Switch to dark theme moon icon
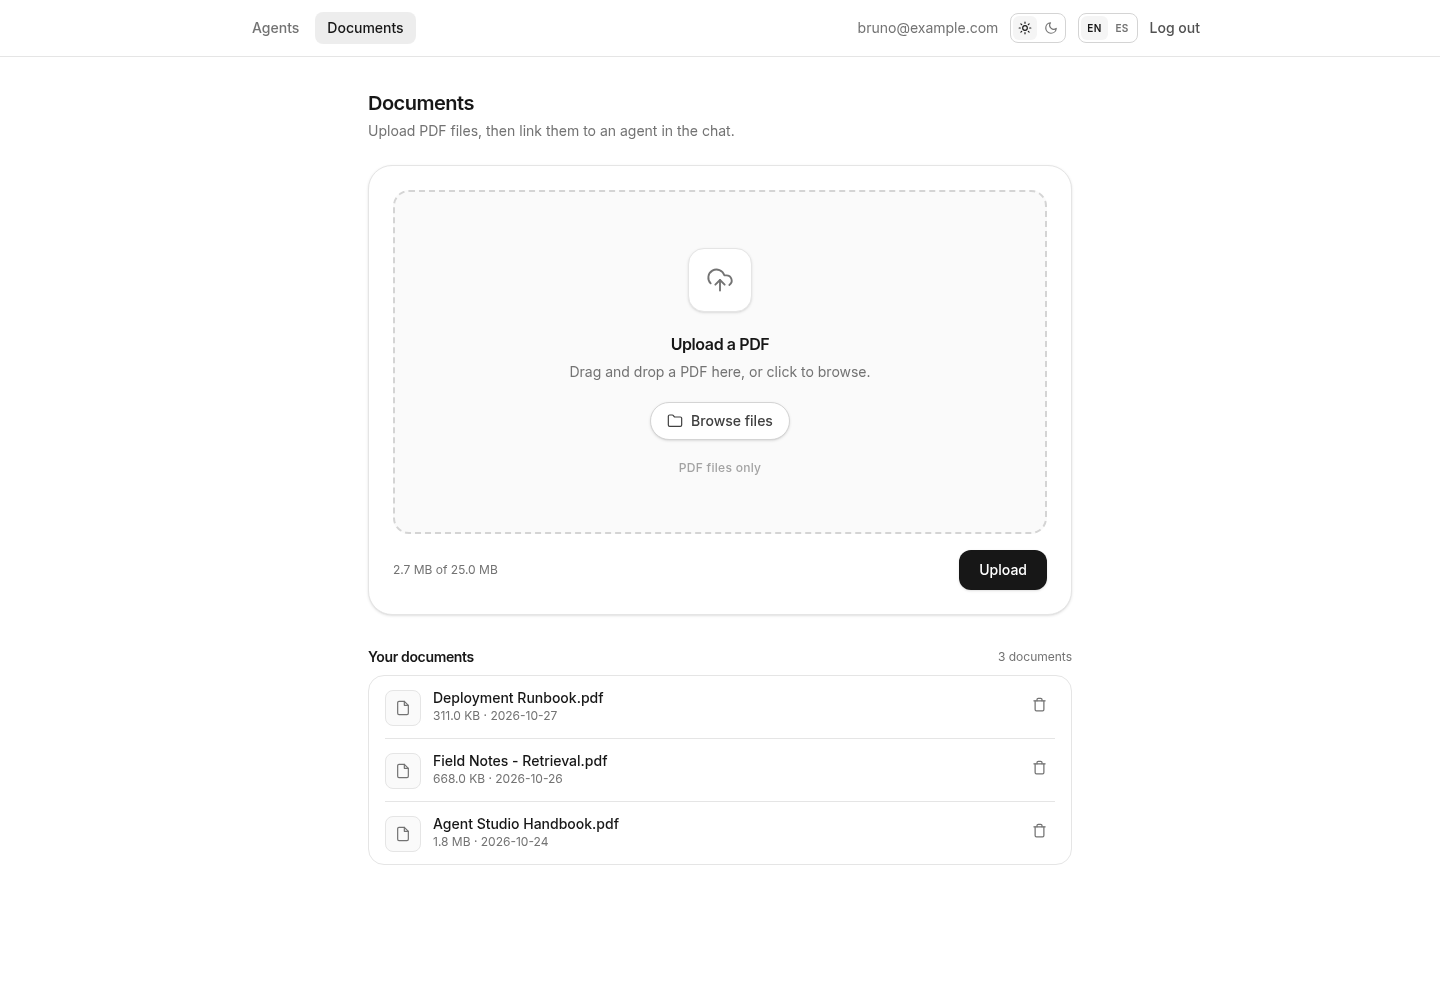This screenshot has height=1000, width=1440. [x=1051, y=28]
